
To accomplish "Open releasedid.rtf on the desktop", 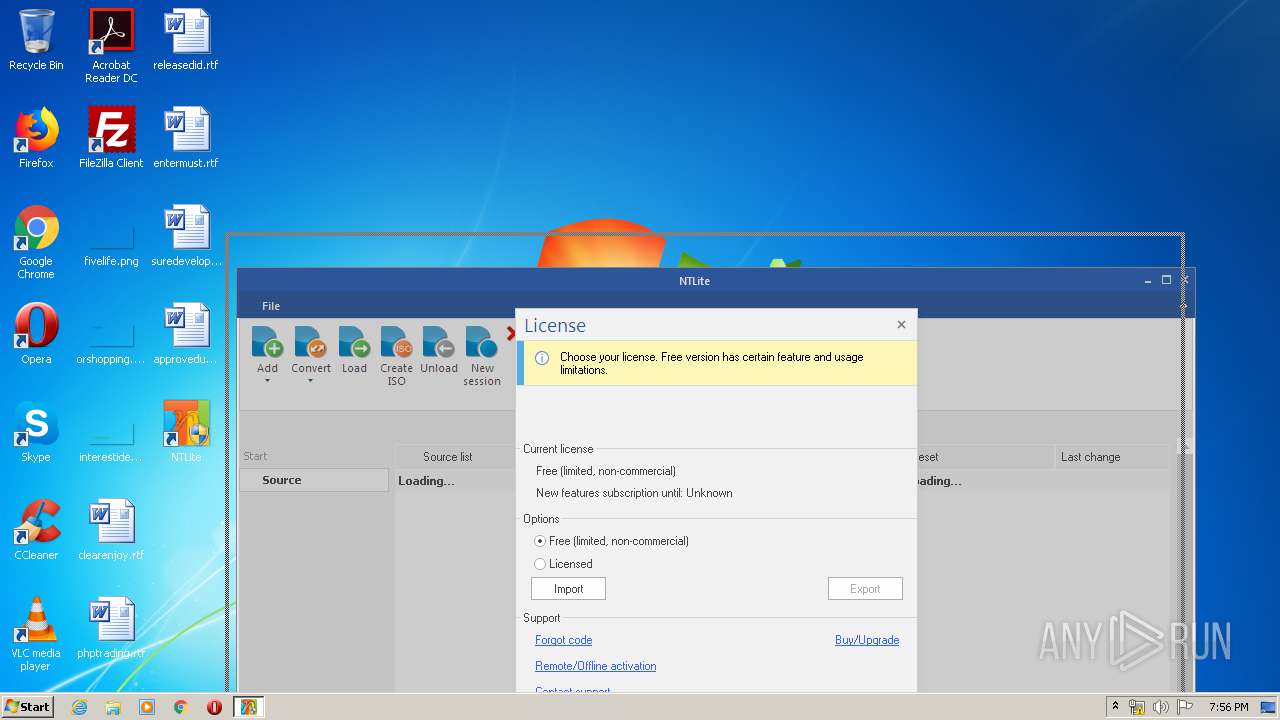I will (x=186, y=40).
